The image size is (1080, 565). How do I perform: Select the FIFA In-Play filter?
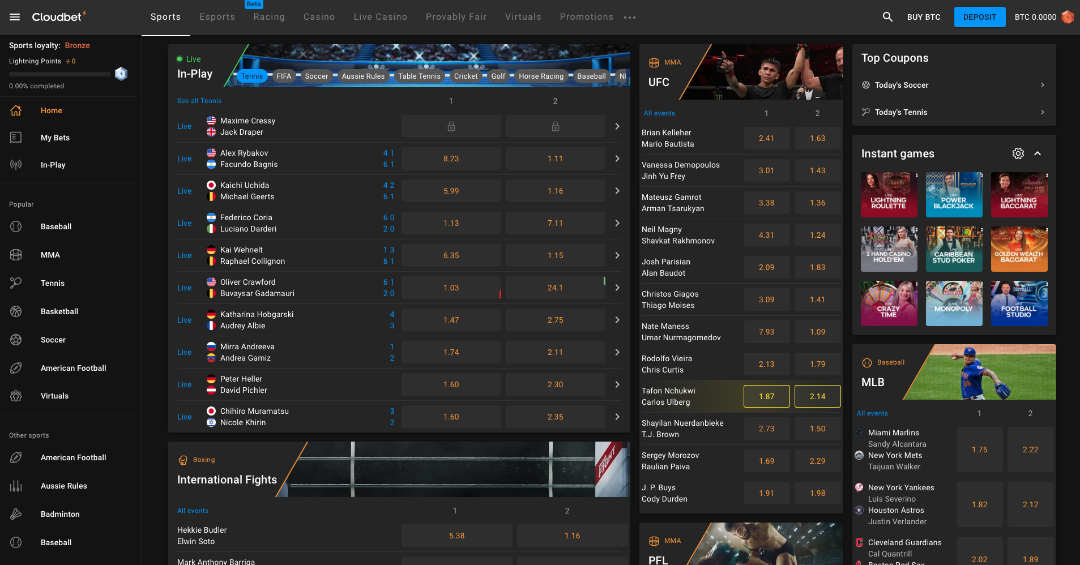tap(284, 76)
